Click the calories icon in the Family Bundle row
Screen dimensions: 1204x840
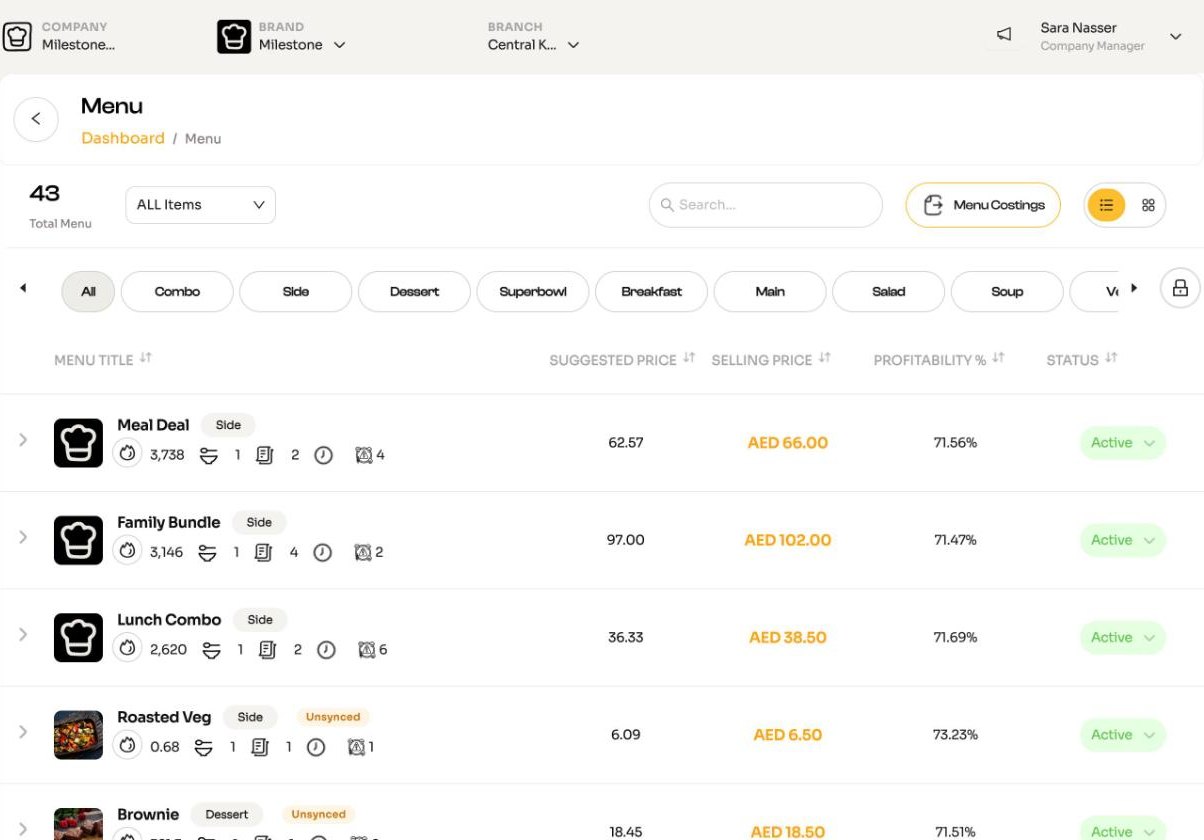[x=127, y=551]
